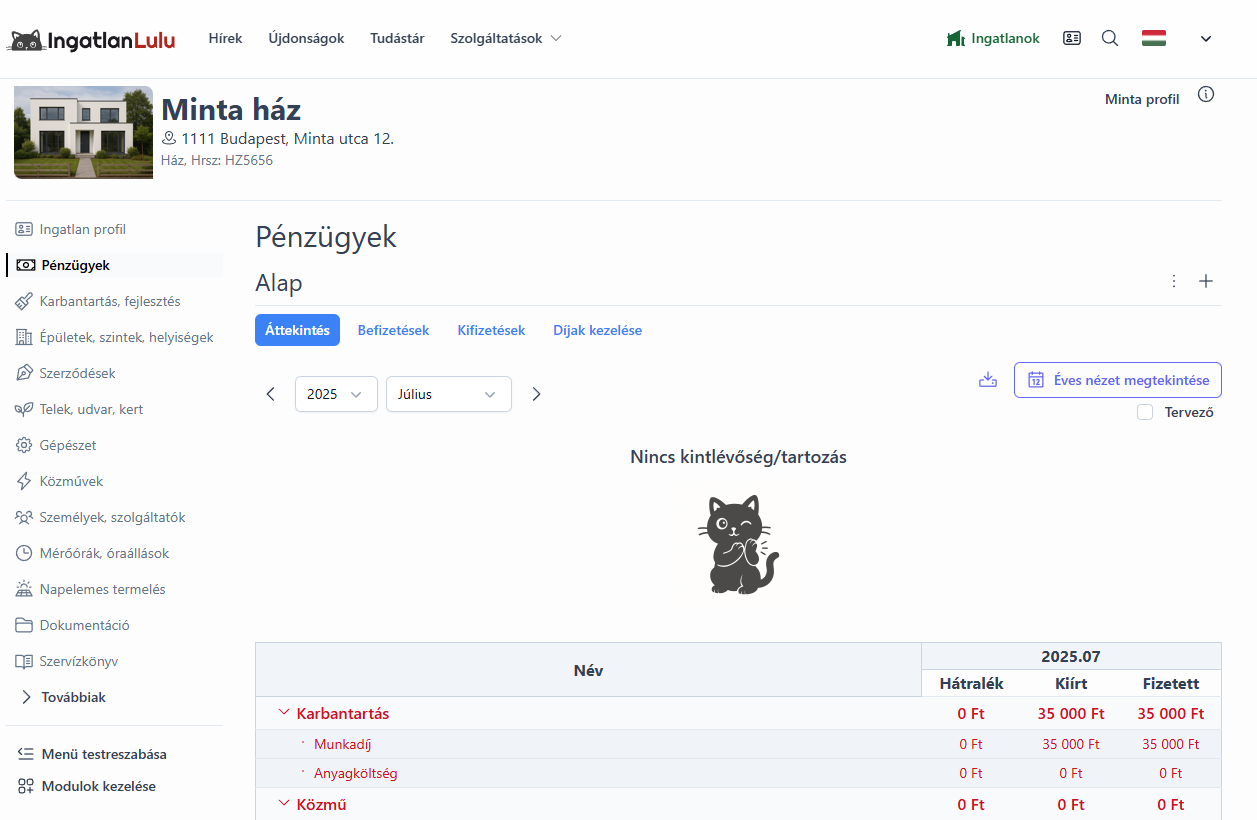Go to next month arrow
The image size is (1257, 820).
coord(536,394)
